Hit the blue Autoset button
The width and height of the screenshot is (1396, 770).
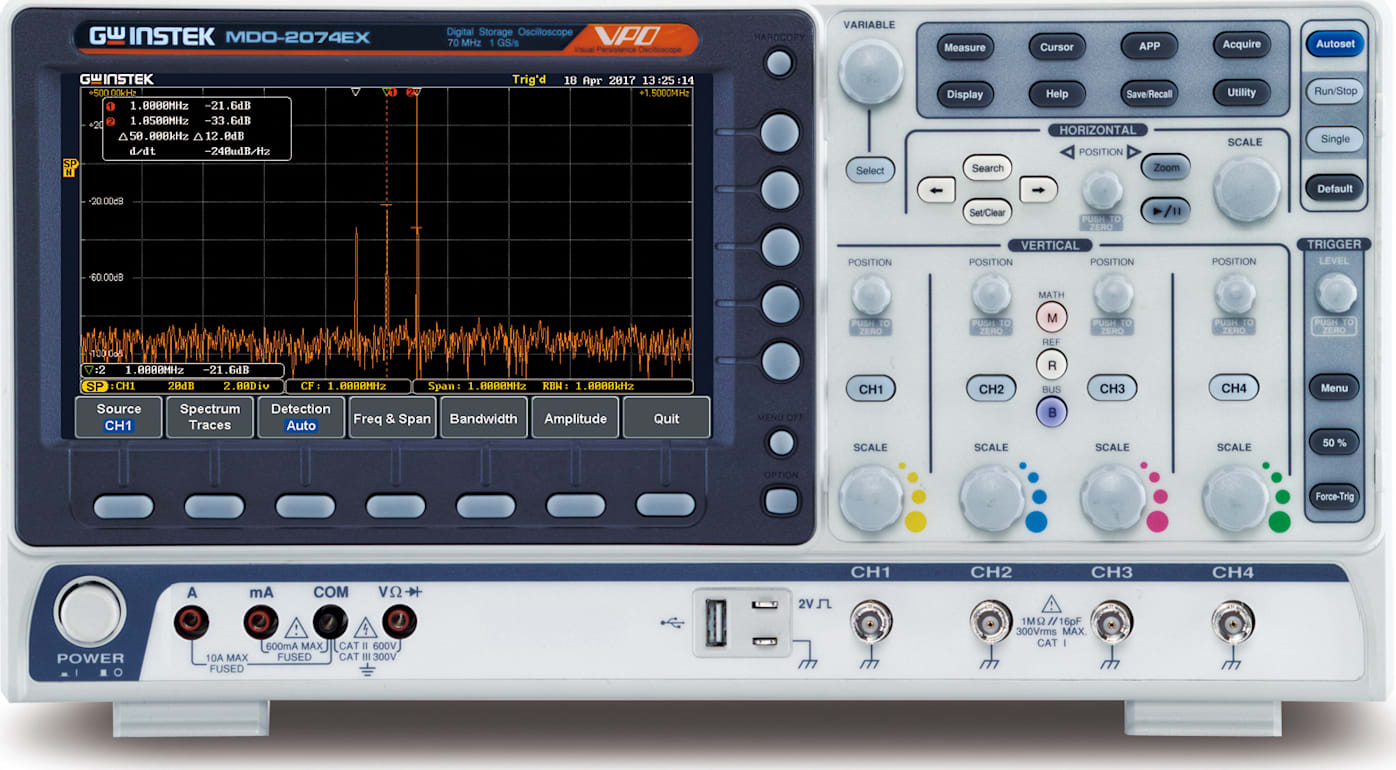[x=1335, y=44]
